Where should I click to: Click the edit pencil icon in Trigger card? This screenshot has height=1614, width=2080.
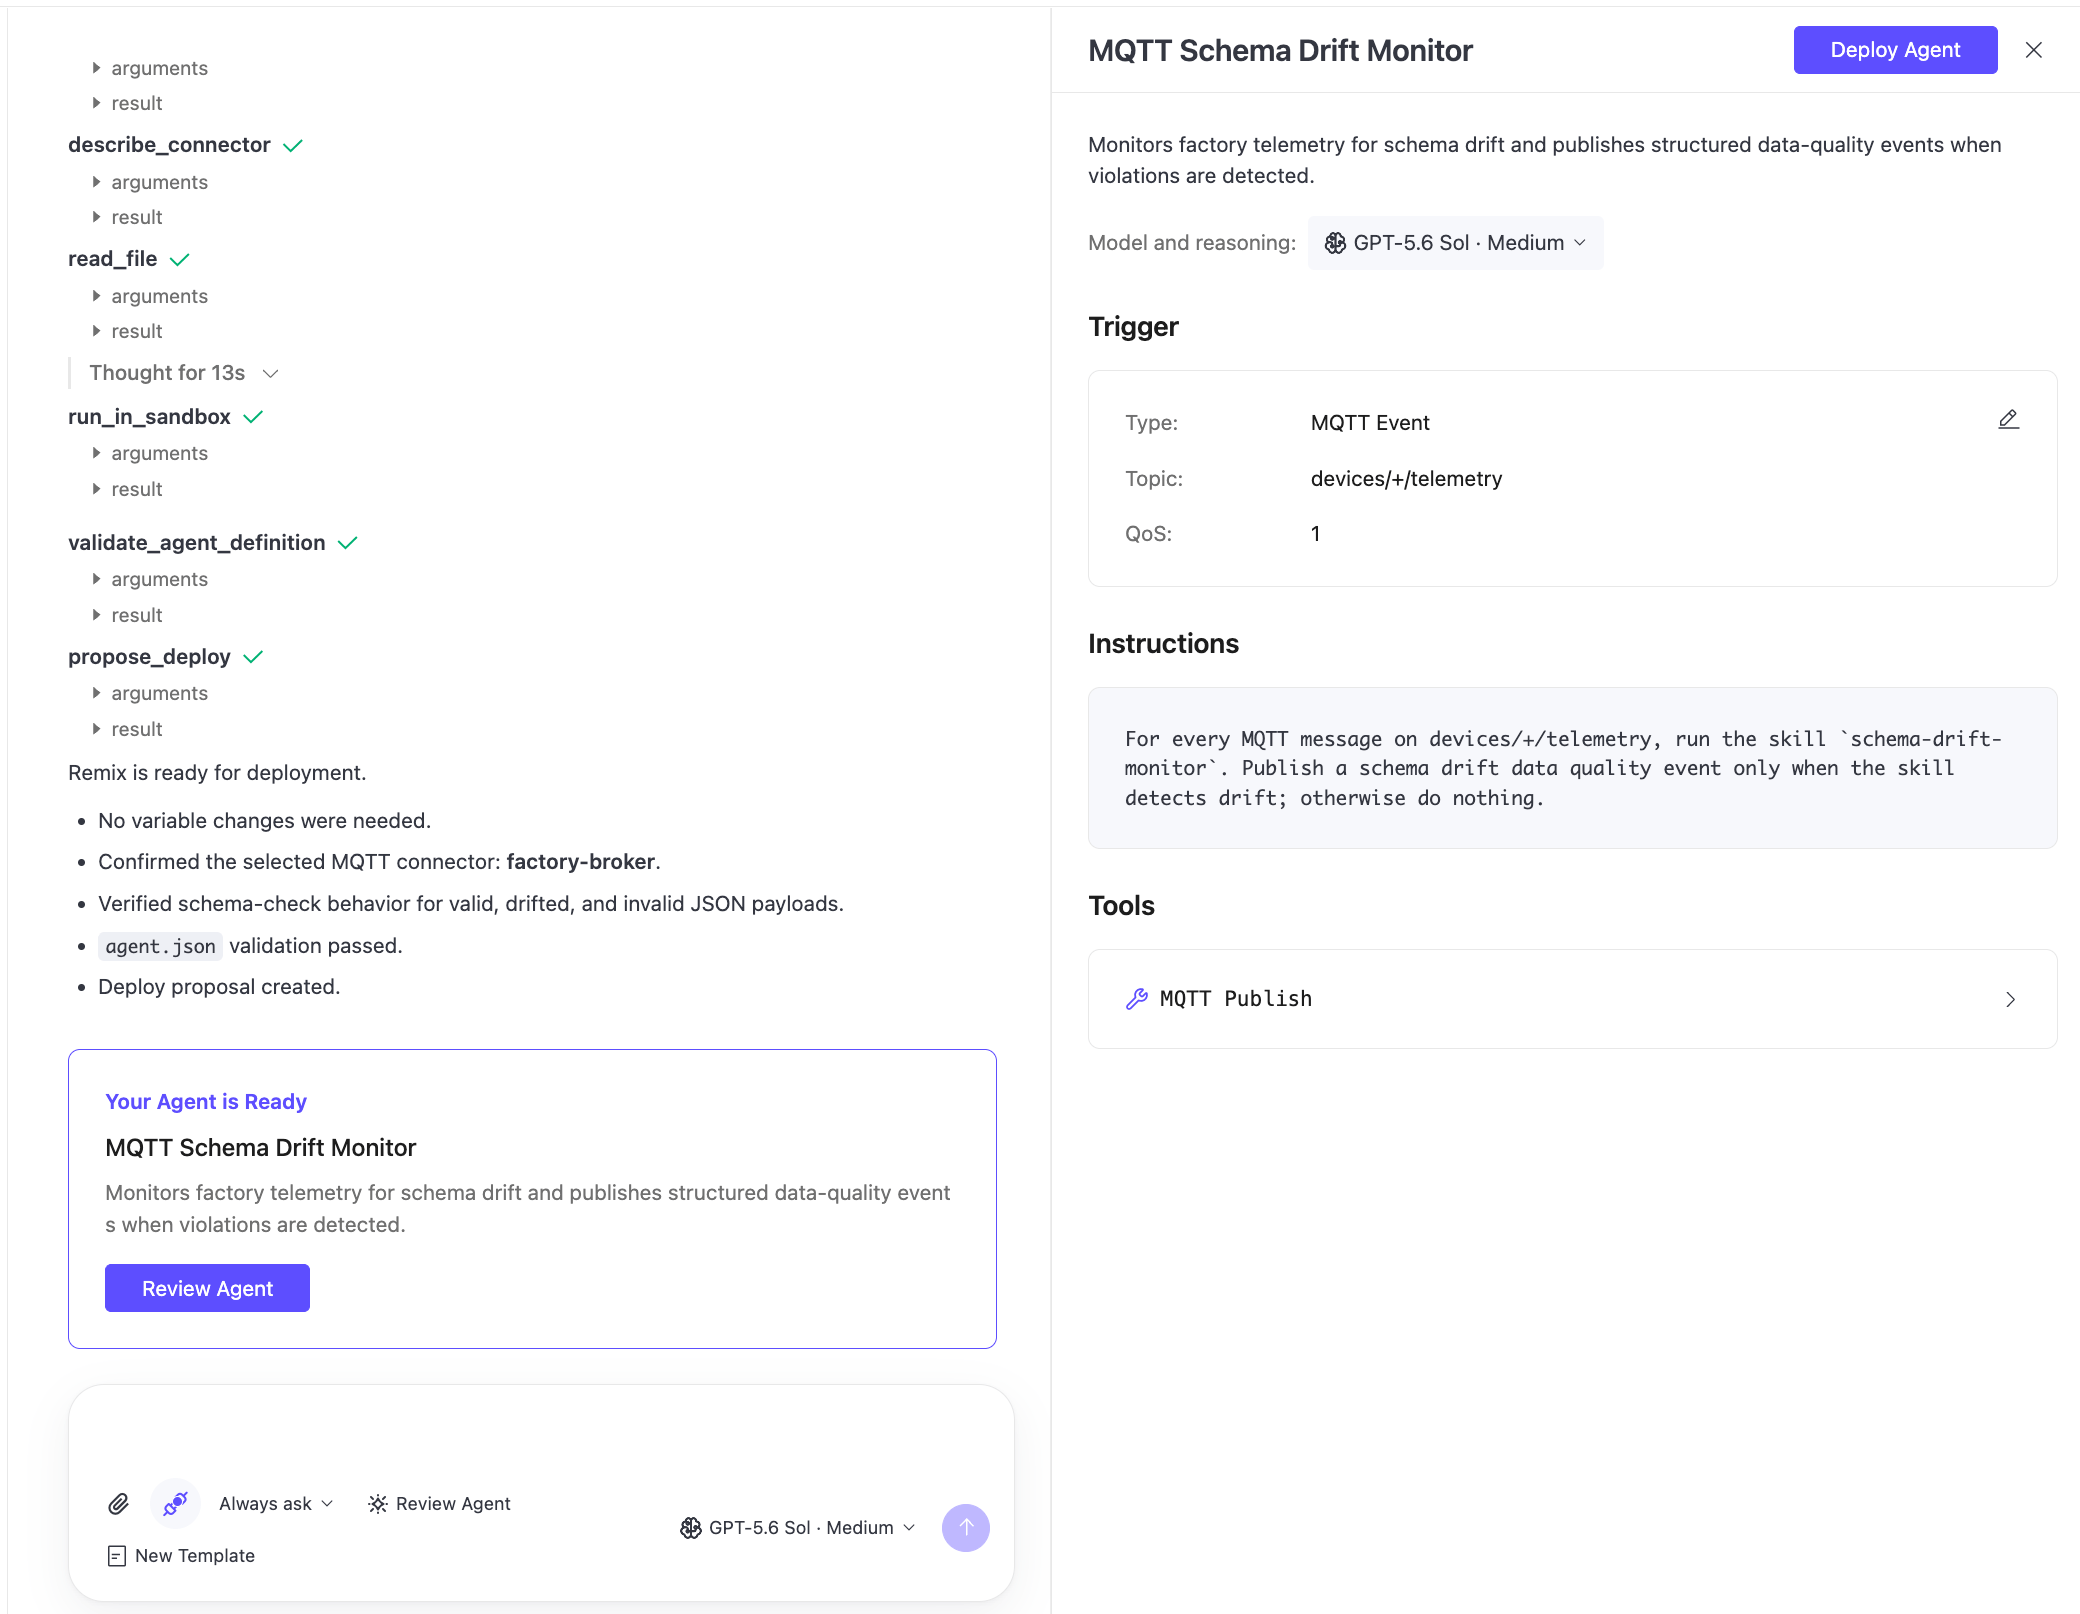(x=2008, y=420)
